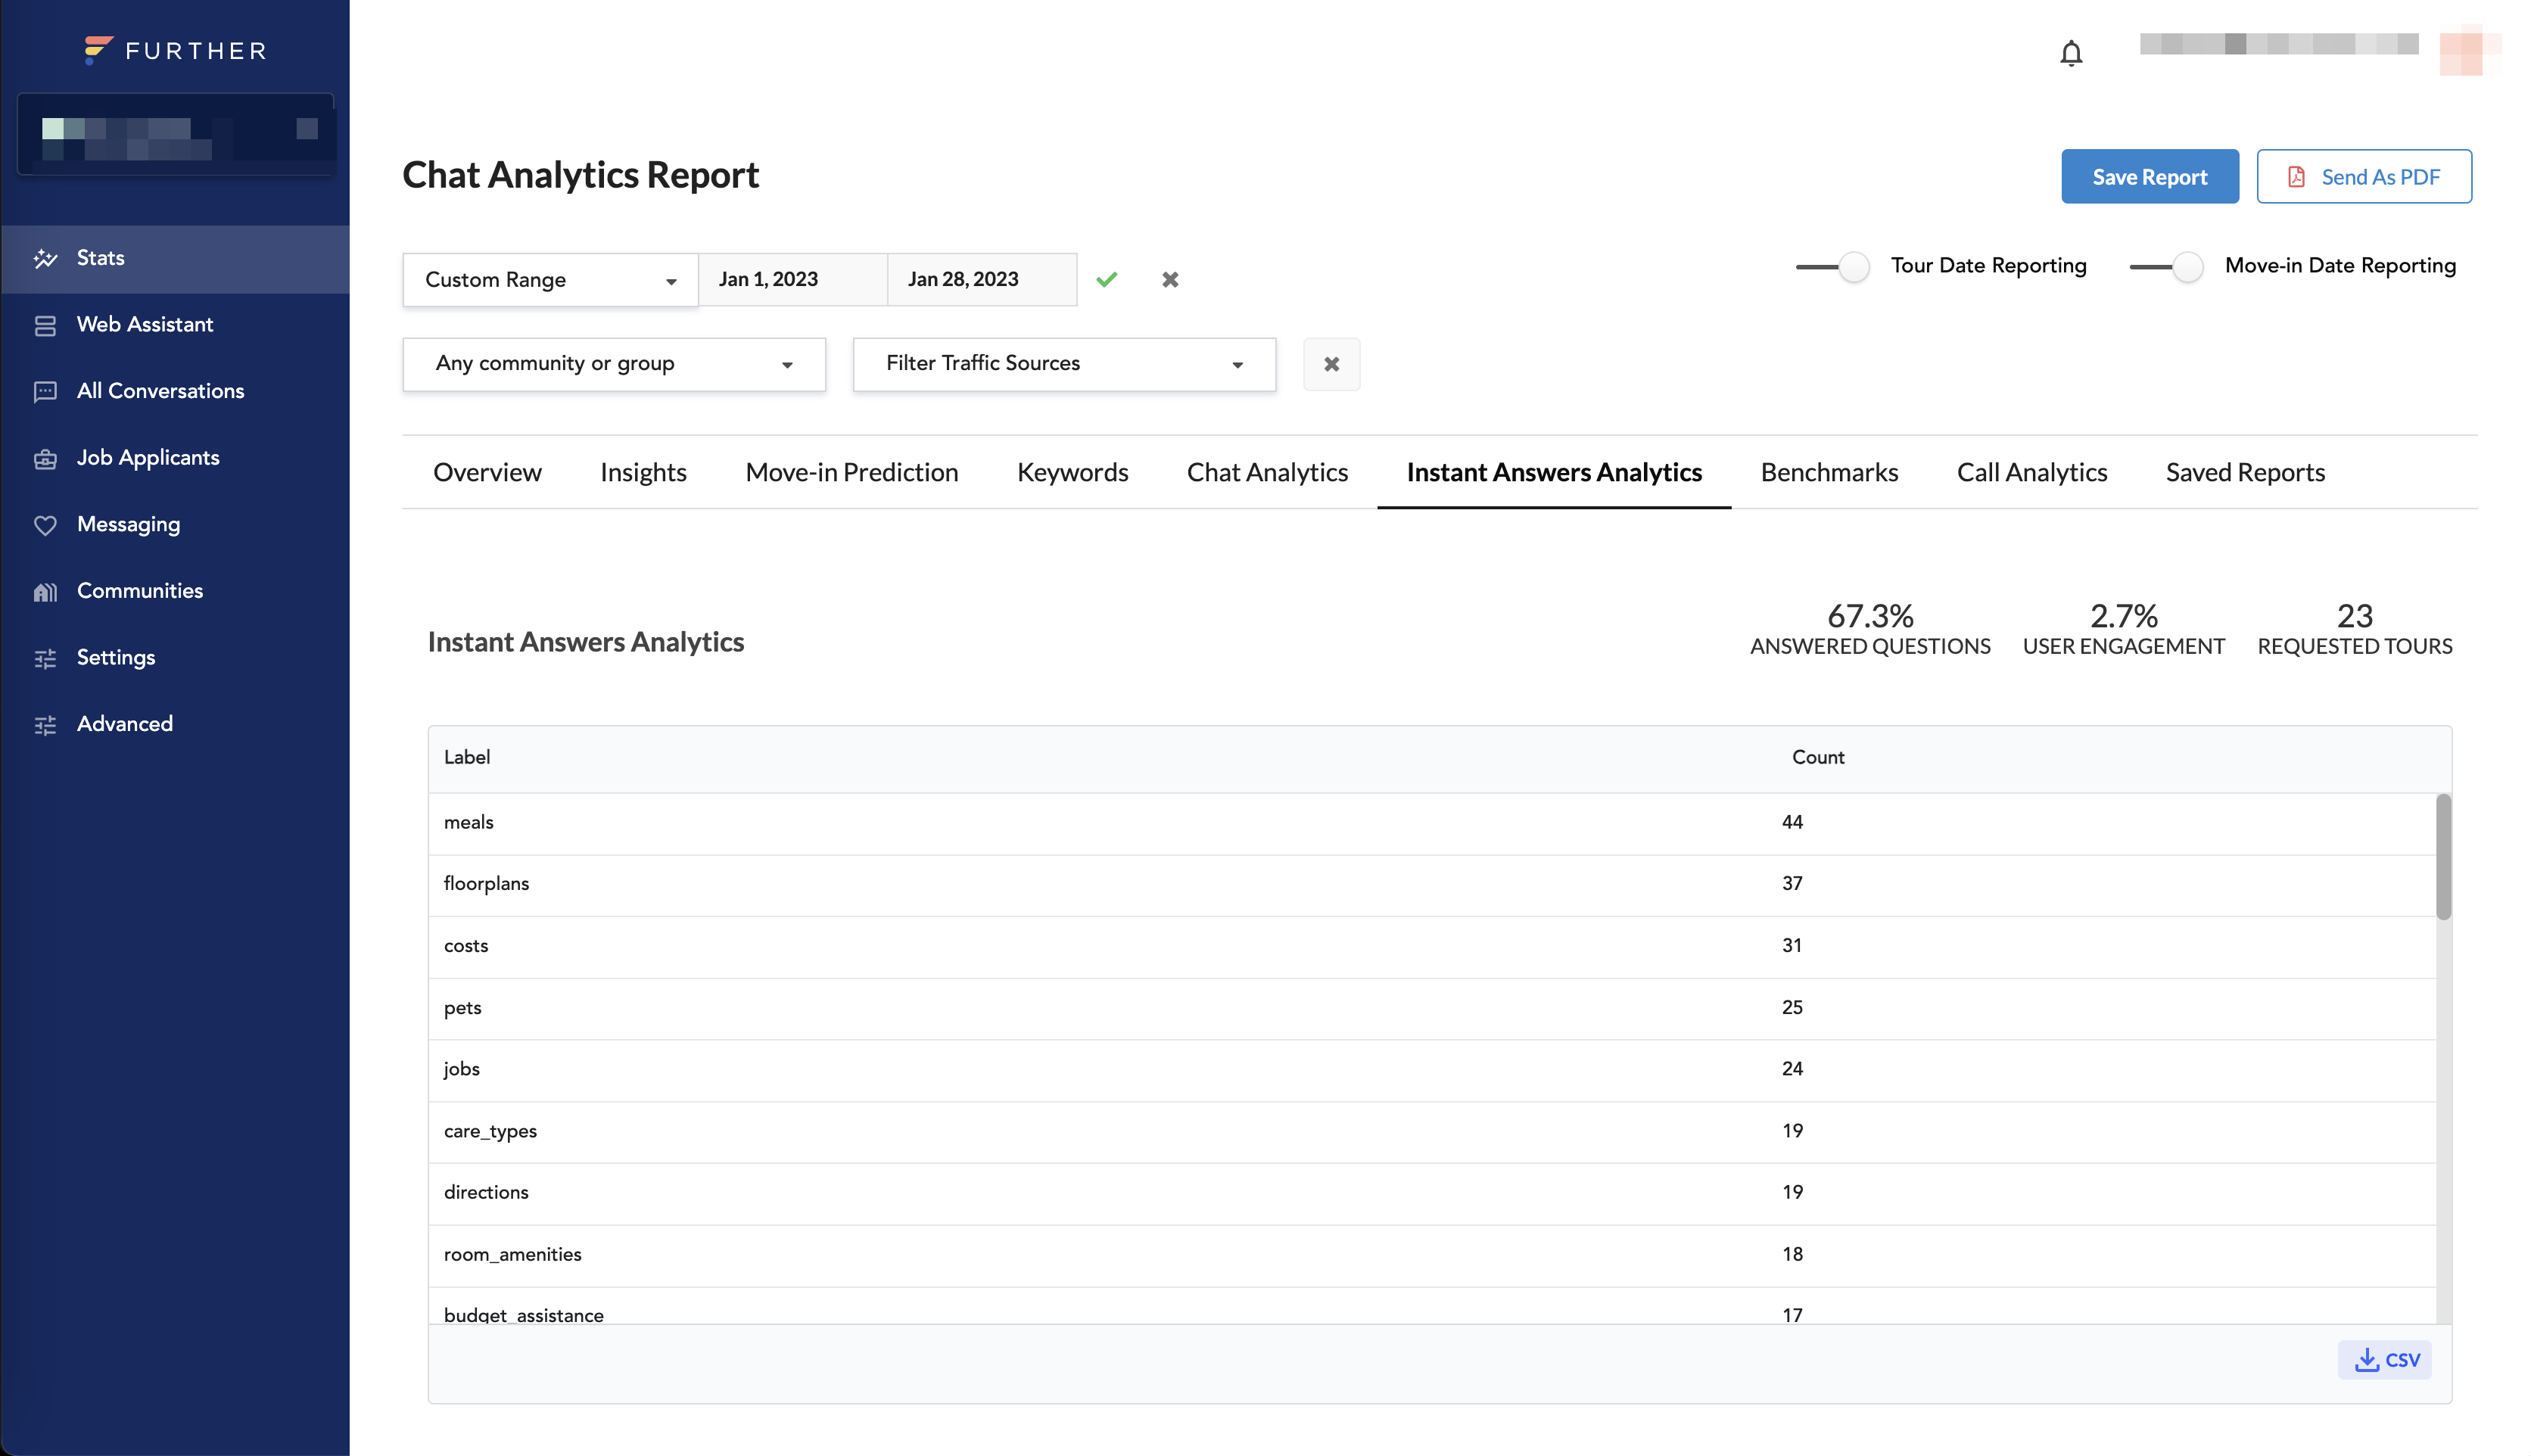This screenshot has width=2531, height=1456.
Task: Select the directions row label
Action: pos(486,1193)
